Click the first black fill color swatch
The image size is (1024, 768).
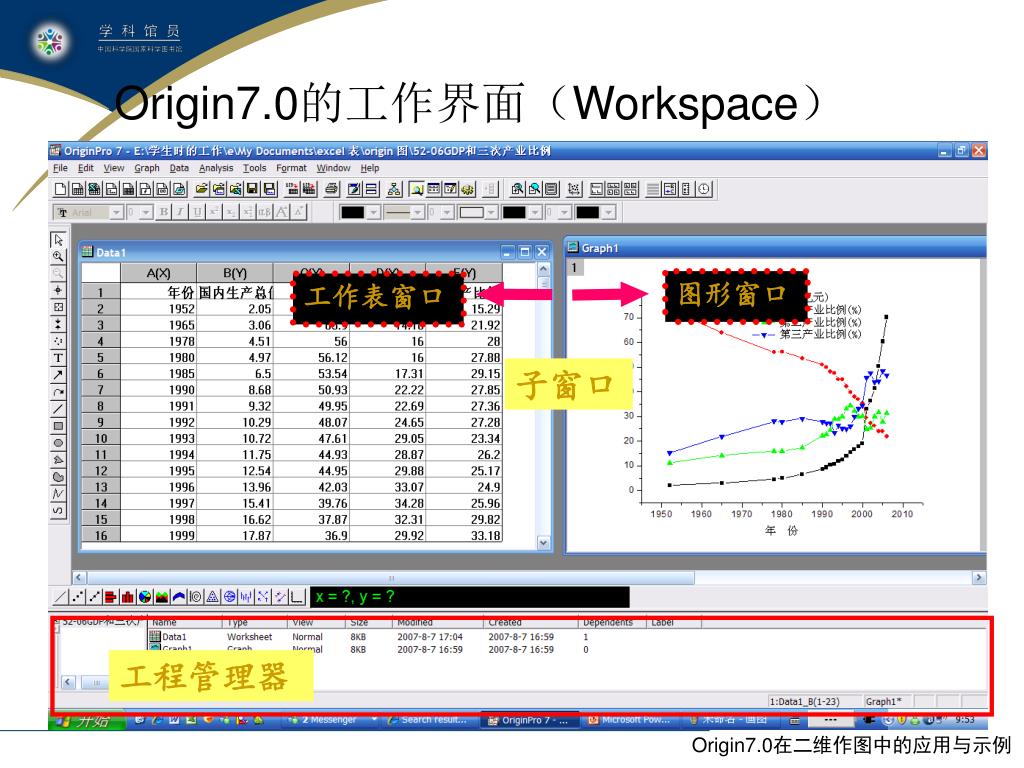[353, 212]
